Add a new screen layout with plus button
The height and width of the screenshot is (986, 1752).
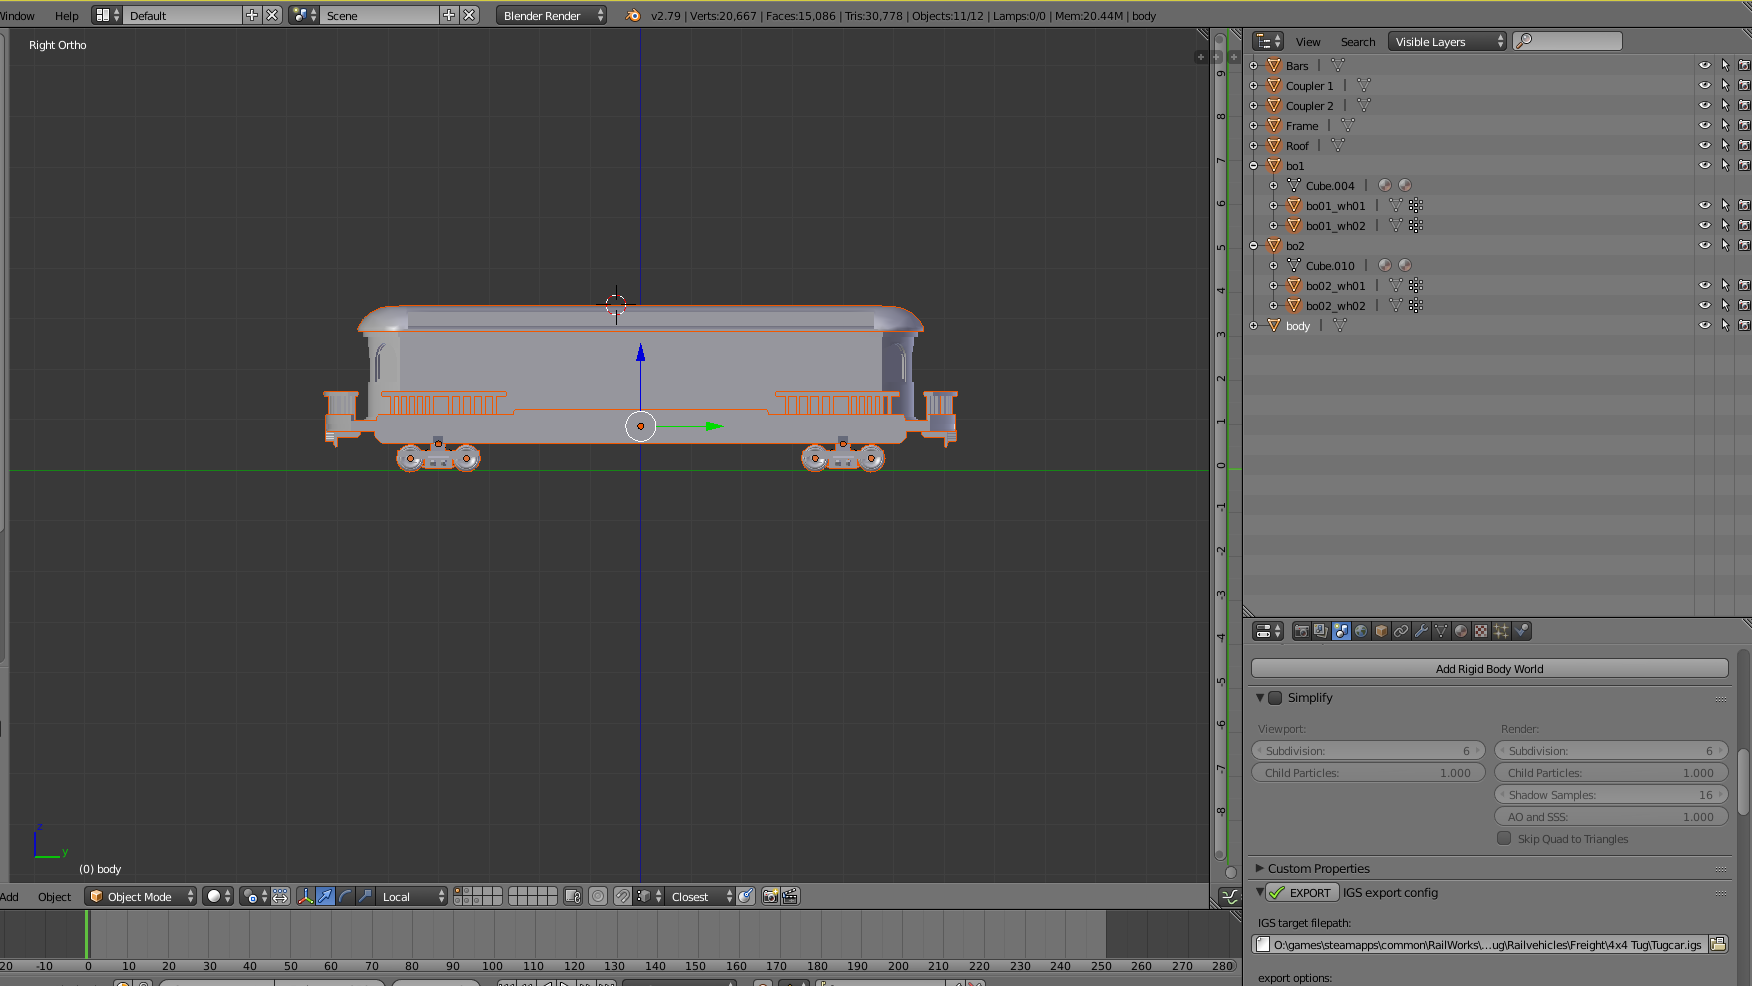[x=252, y=15]
